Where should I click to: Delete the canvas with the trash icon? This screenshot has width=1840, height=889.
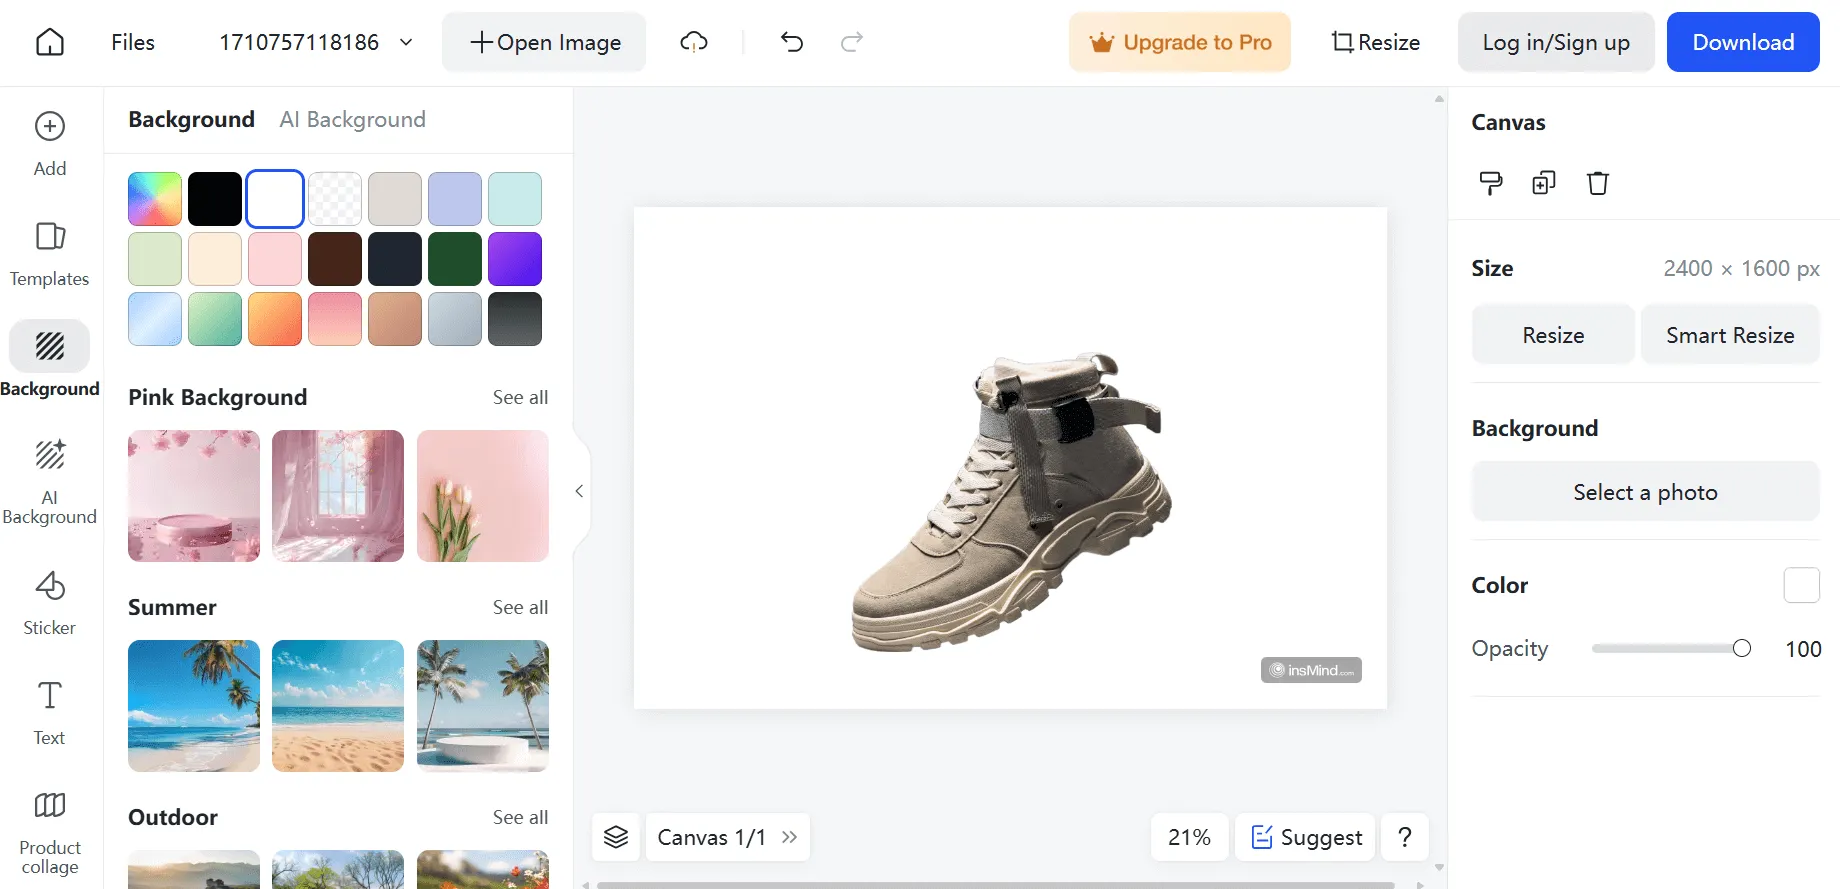pos(1598,183)
